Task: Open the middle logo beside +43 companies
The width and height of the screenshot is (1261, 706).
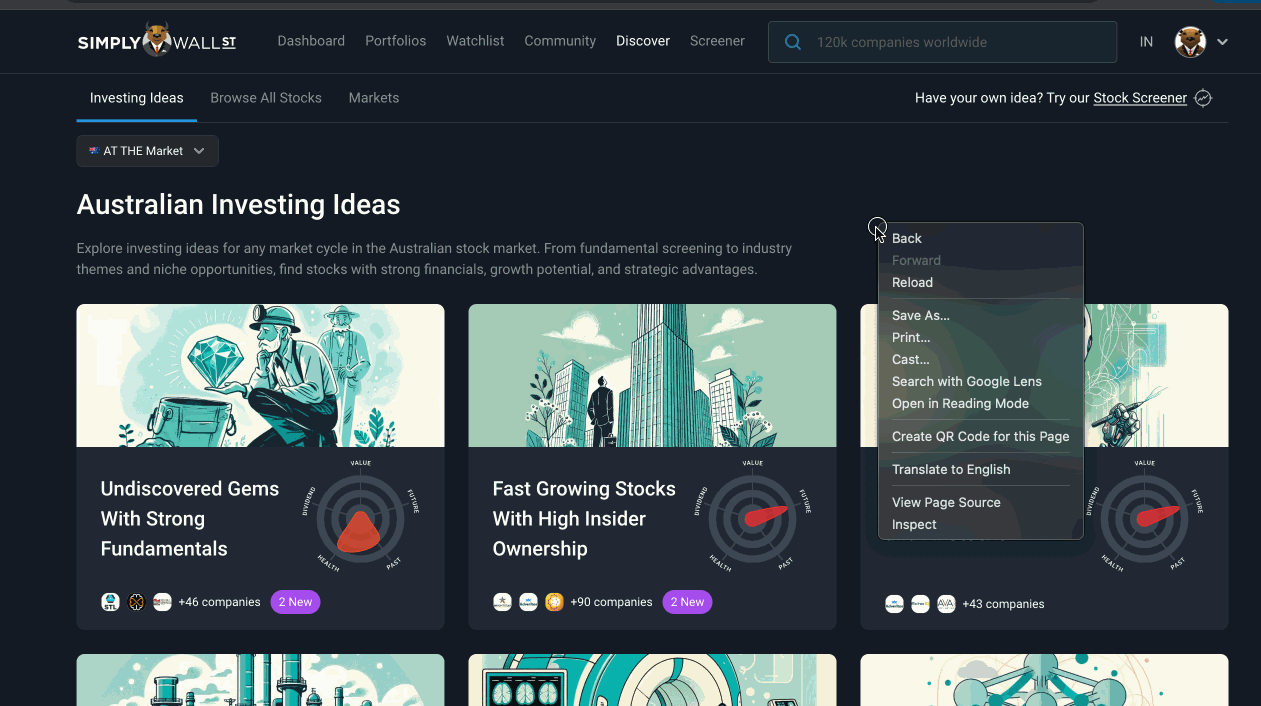Action: coord(920,604)
